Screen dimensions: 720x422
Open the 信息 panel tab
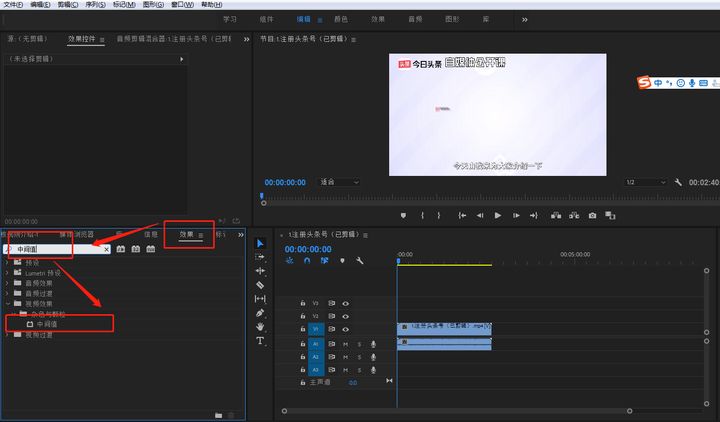(x=151, y=234)
